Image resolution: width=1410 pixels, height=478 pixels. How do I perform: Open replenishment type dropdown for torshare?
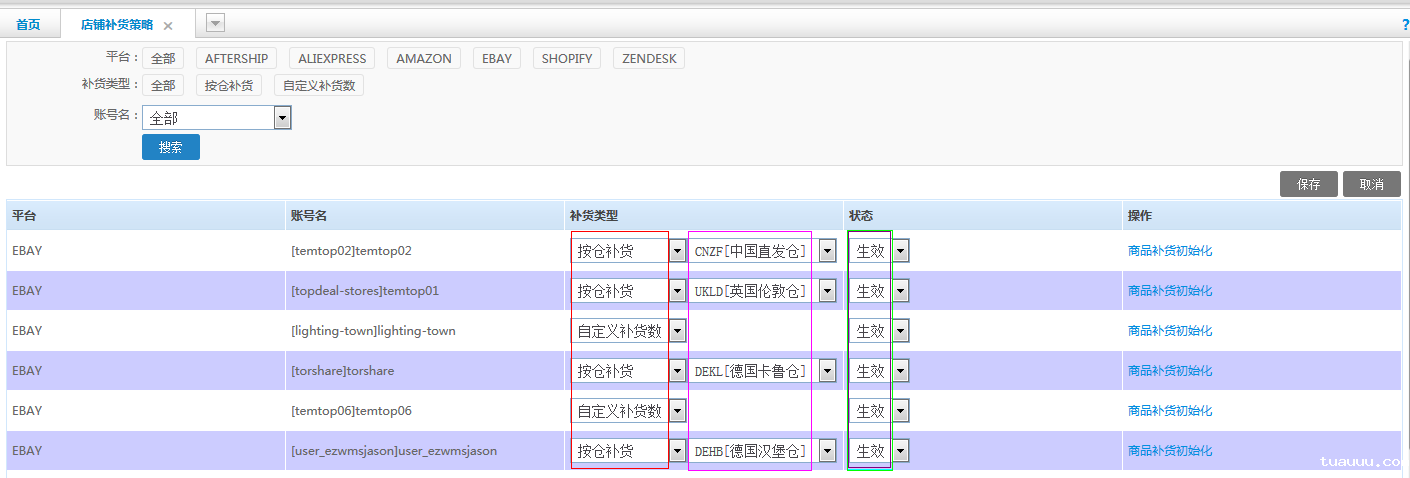point(628,371)
